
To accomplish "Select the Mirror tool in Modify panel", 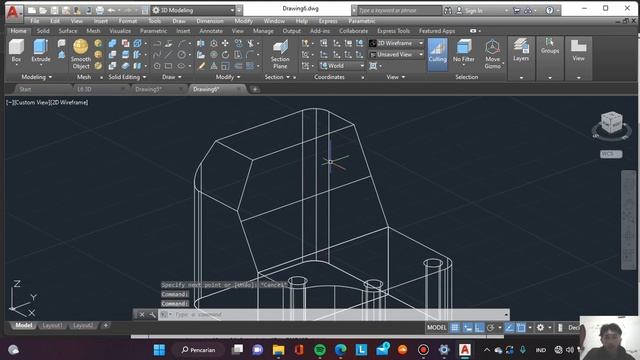I will point(201,44).
